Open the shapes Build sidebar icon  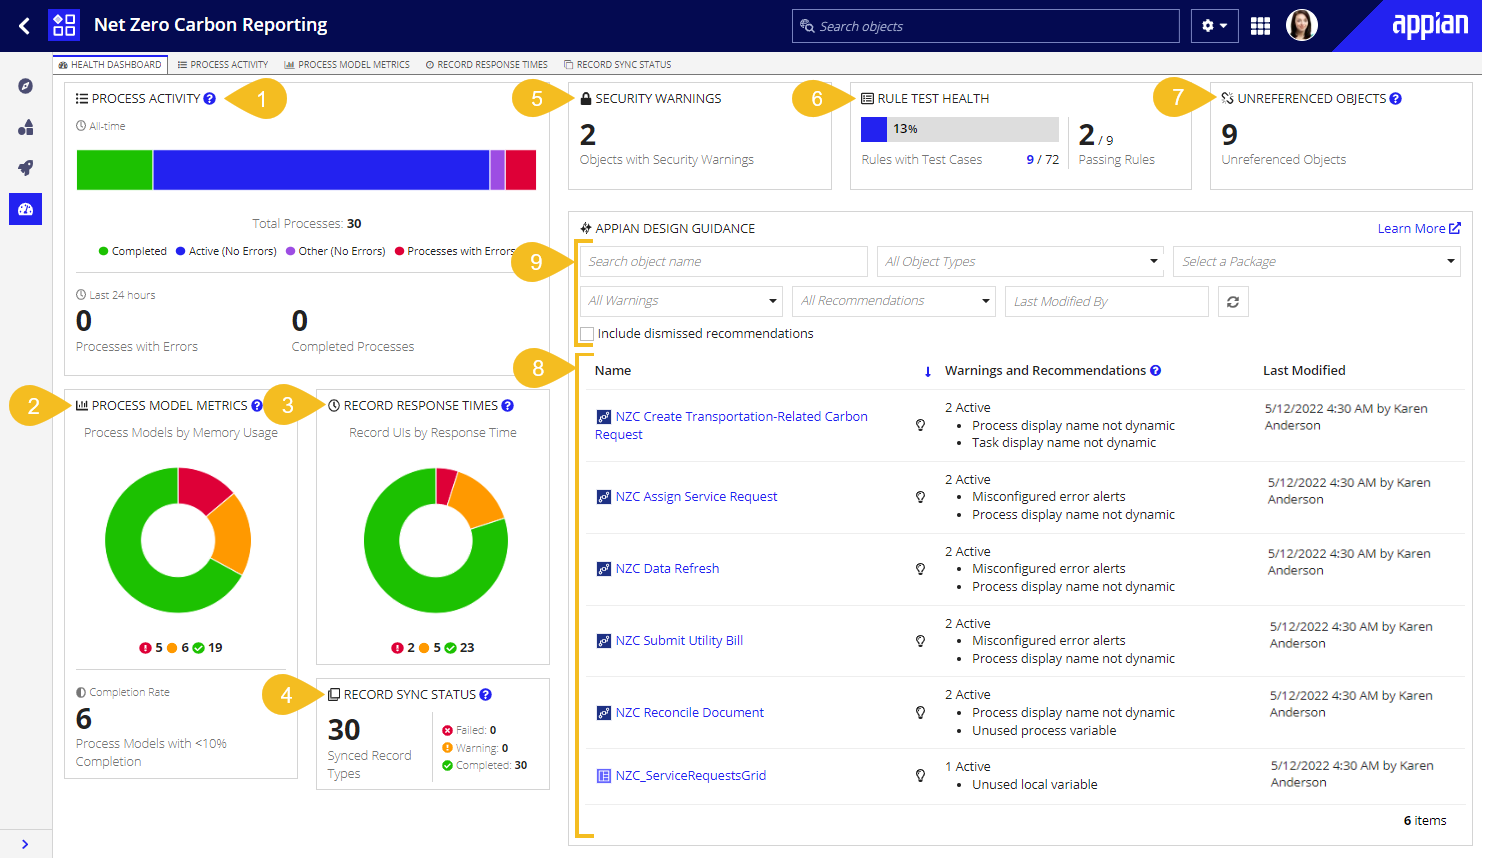click(26, 127)
